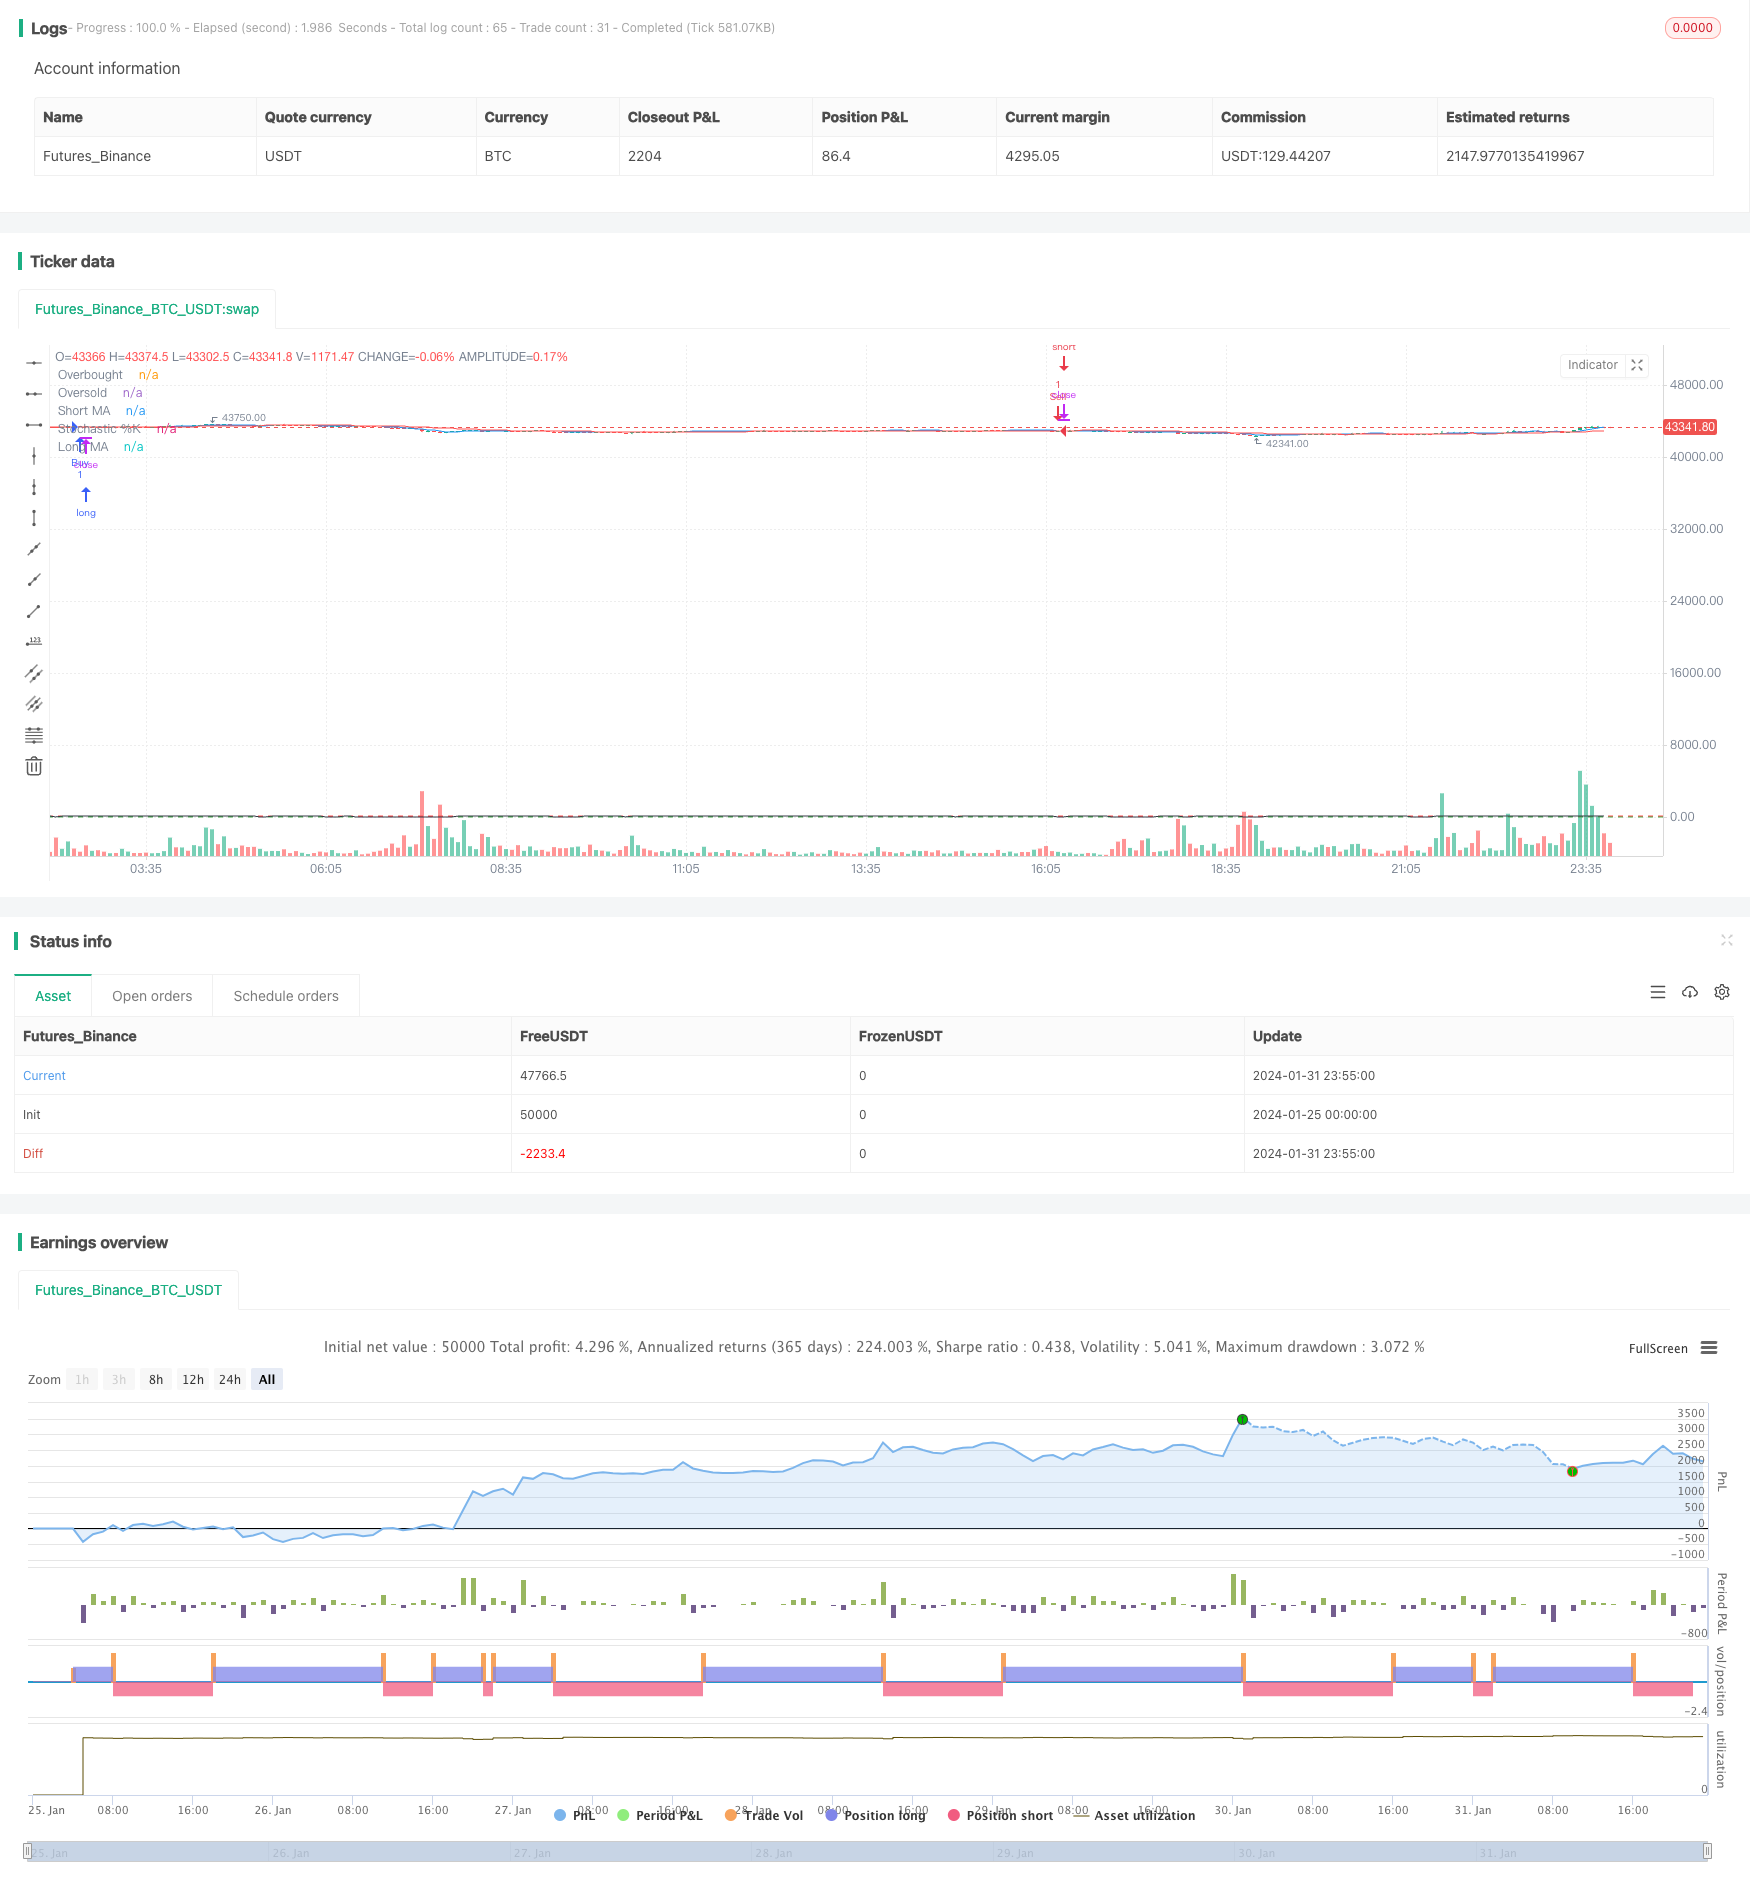Click the red 0.0000 badge in Logs header
1750x1891 pixels.
(x=1692, y=28)
